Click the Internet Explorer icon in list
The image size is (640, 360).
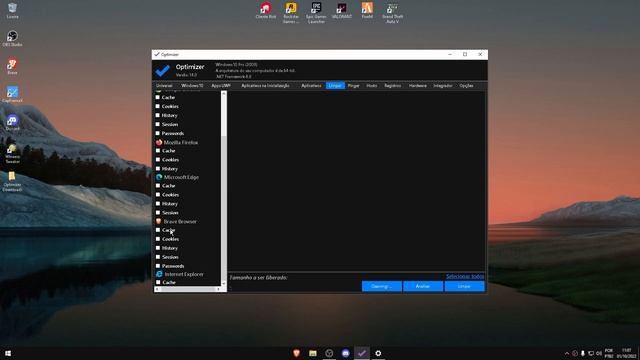tap(159, 274)
